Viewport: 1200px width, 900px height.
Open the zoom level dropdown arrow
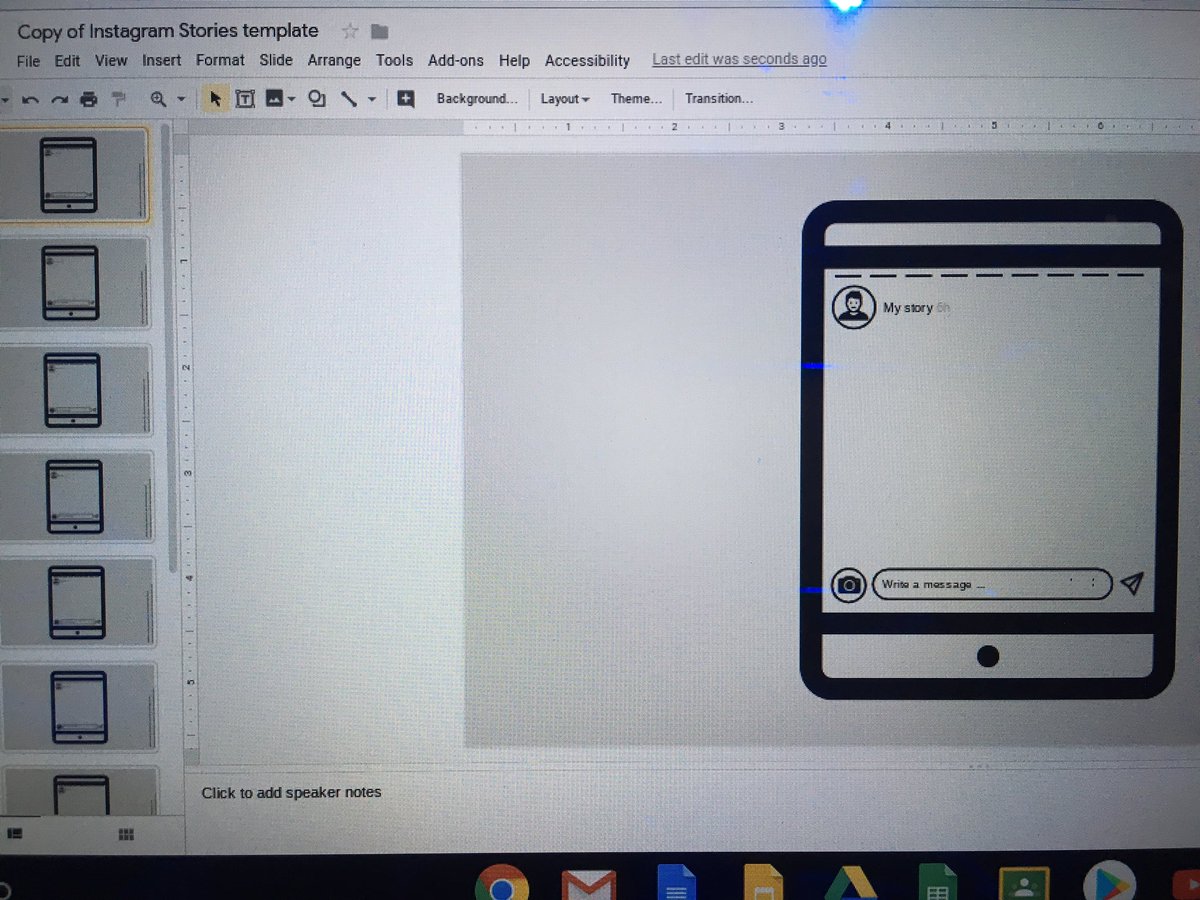(181, 99)
